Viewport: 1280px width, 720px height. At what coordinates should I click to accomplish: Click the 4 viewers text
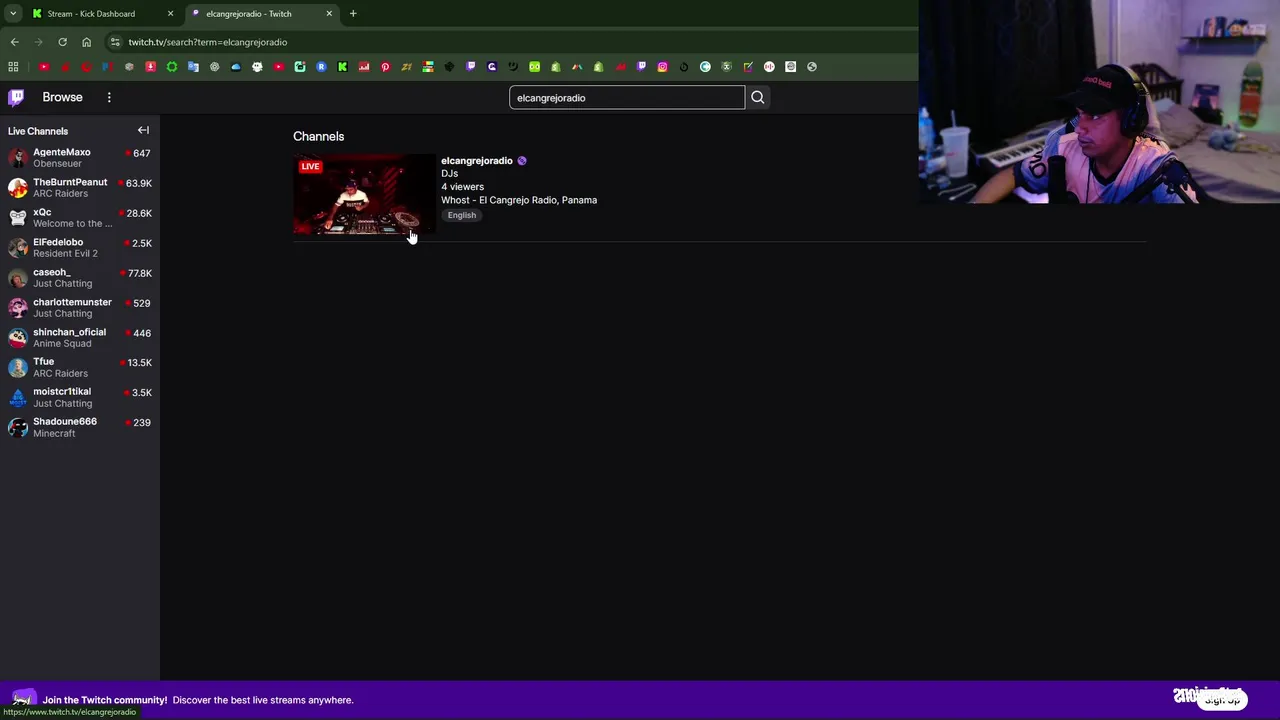click(x=462, y=187)
